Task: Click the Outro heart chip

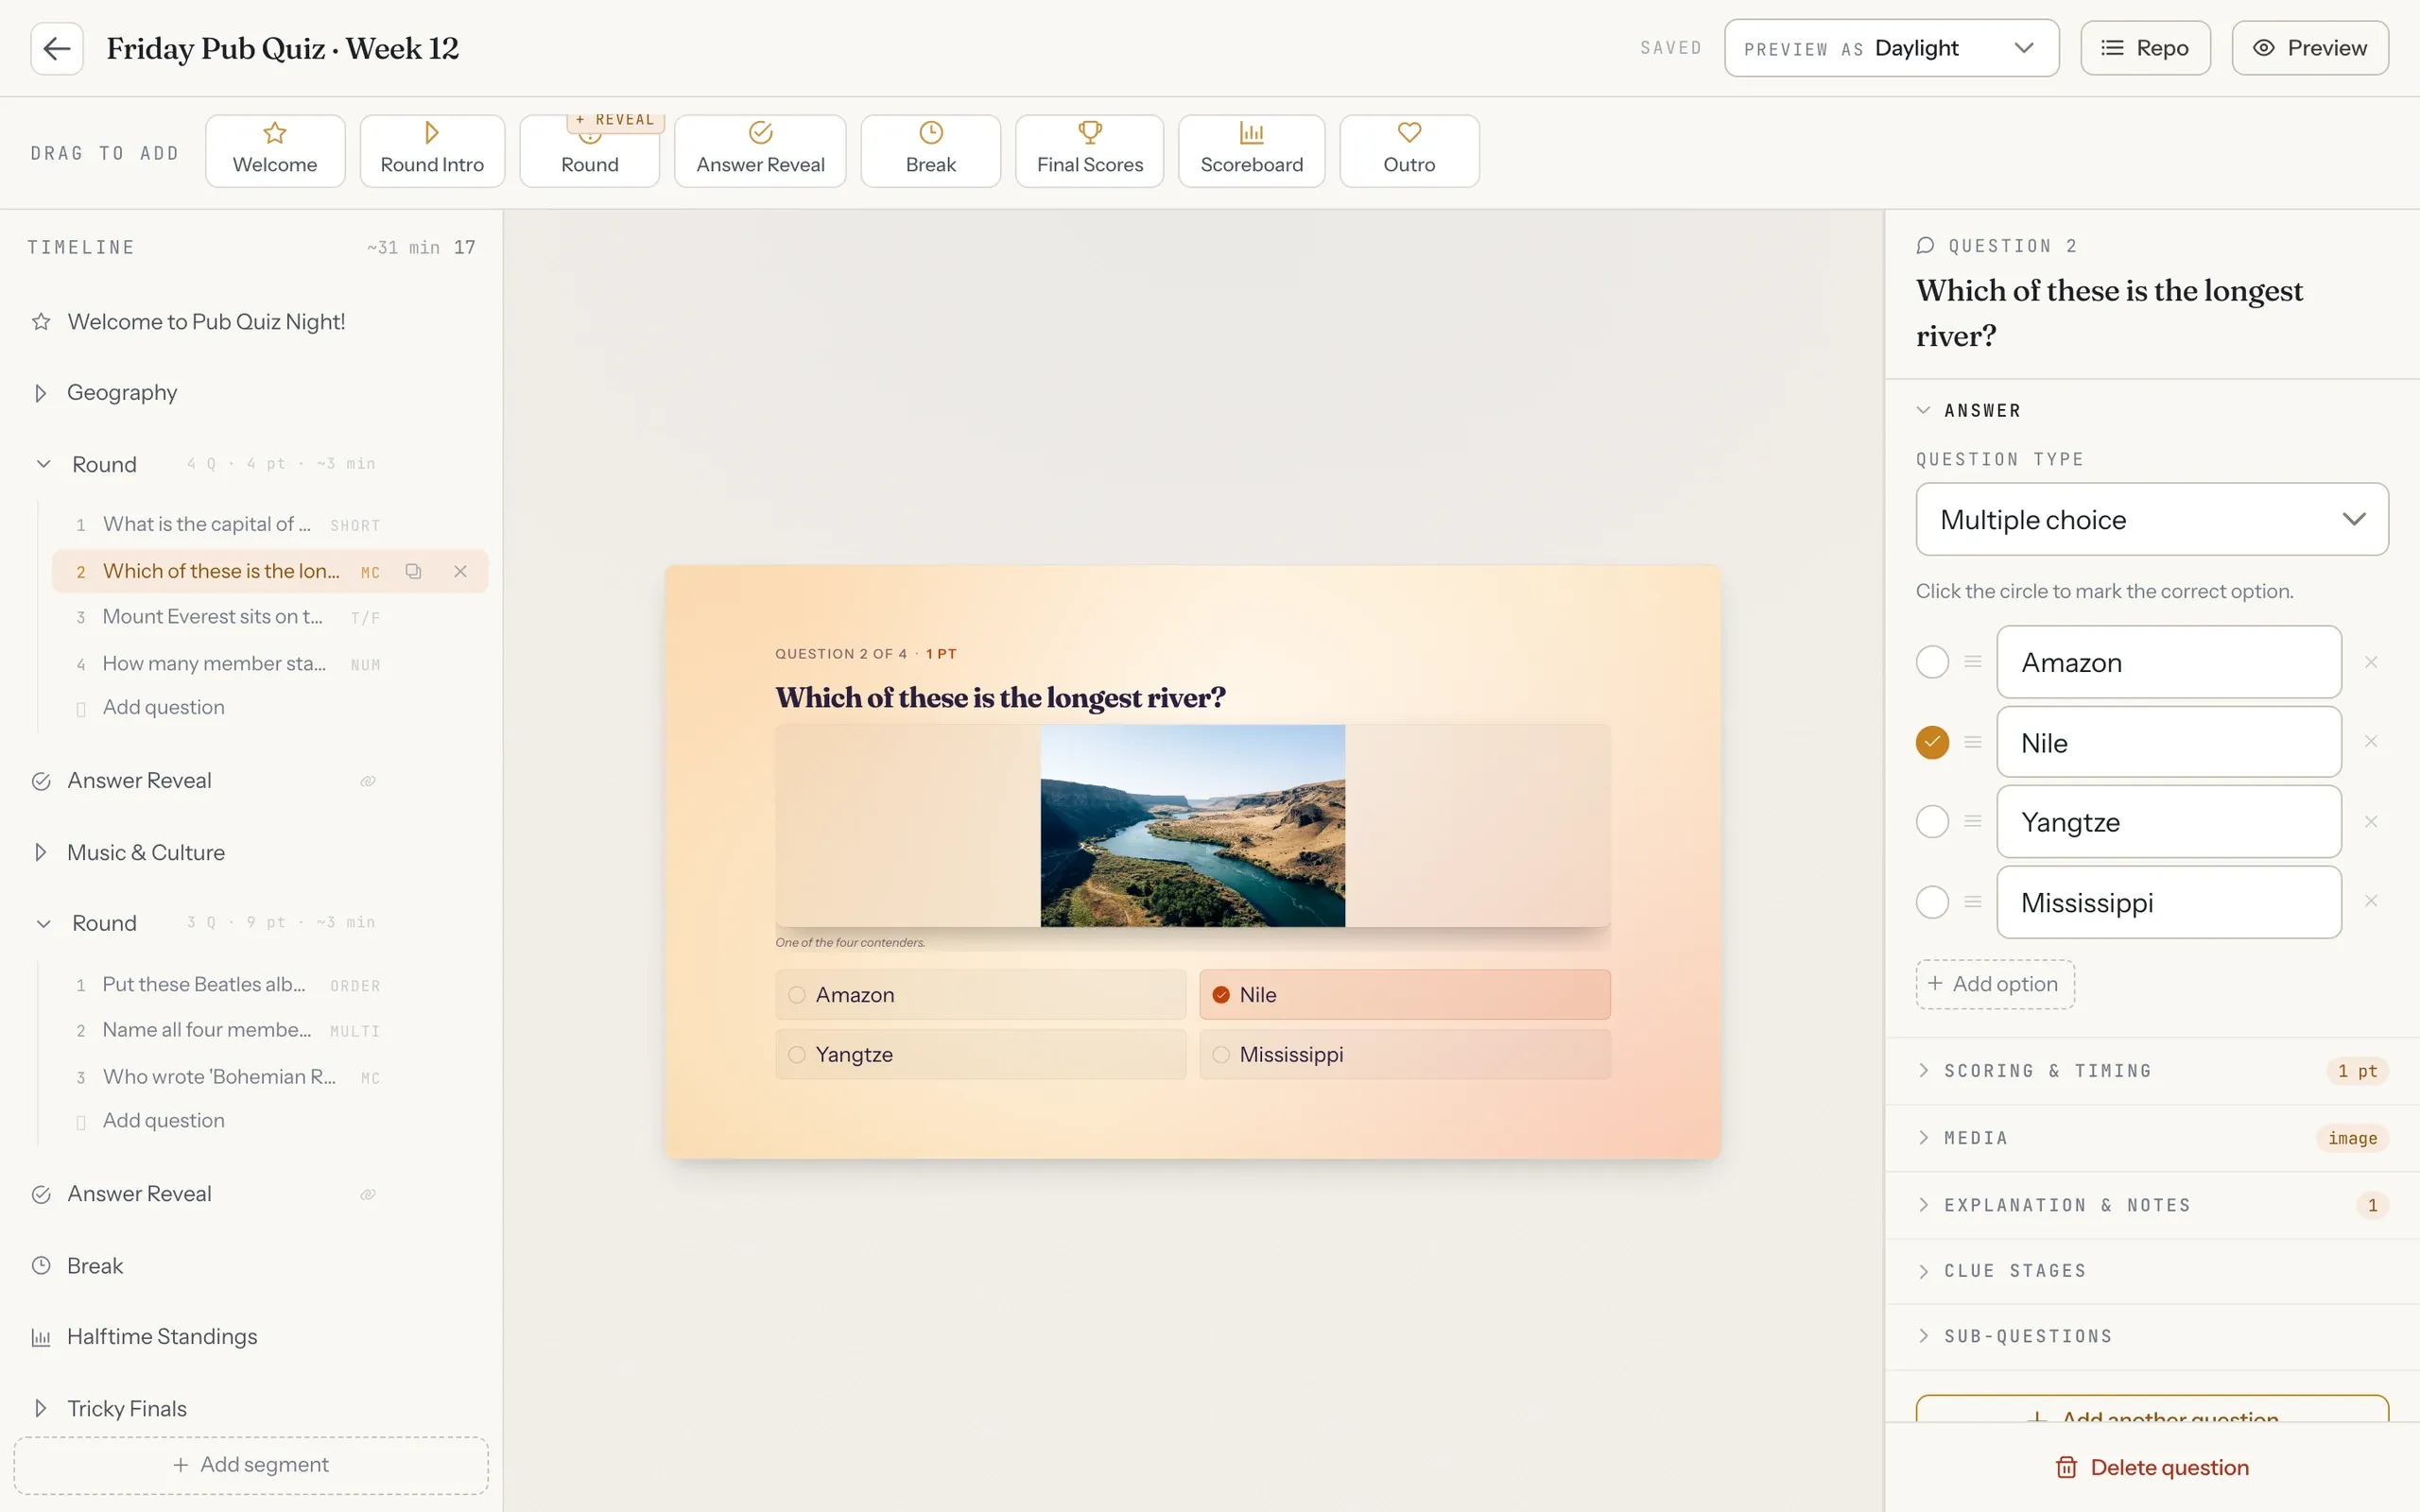Action: pos(1409,151)
